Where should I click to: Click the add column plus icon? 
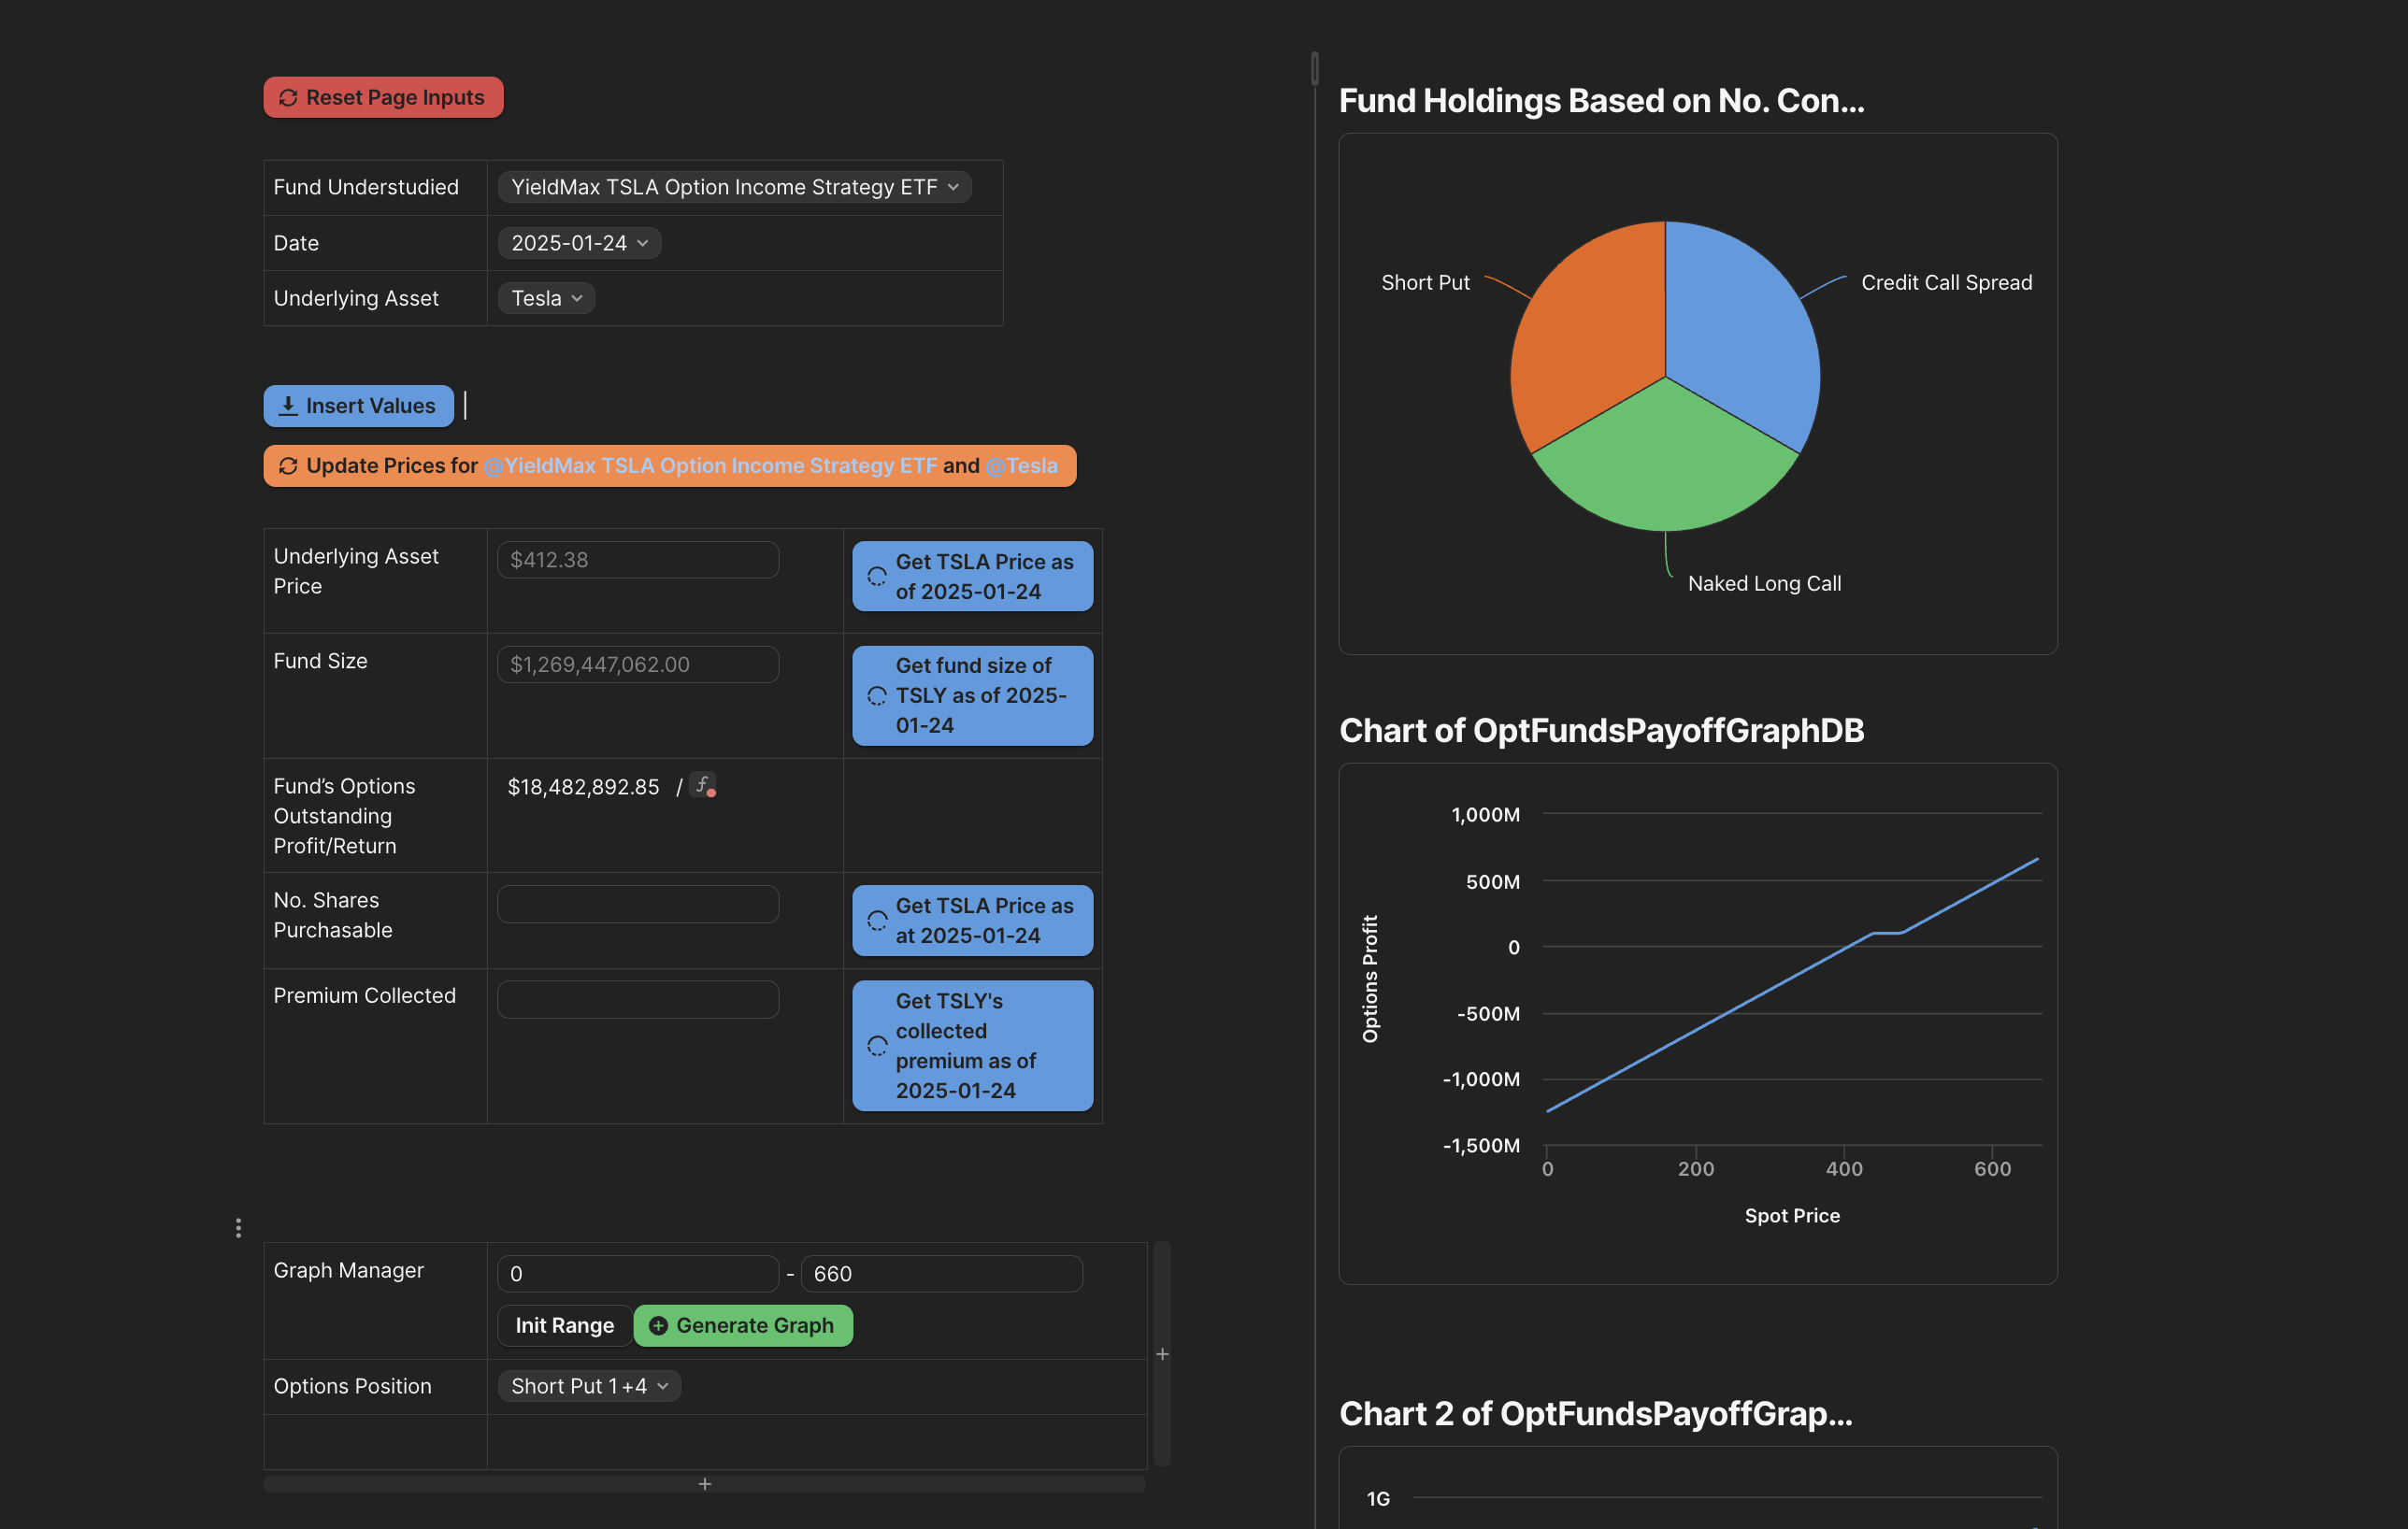[x=1162, y=1354]
